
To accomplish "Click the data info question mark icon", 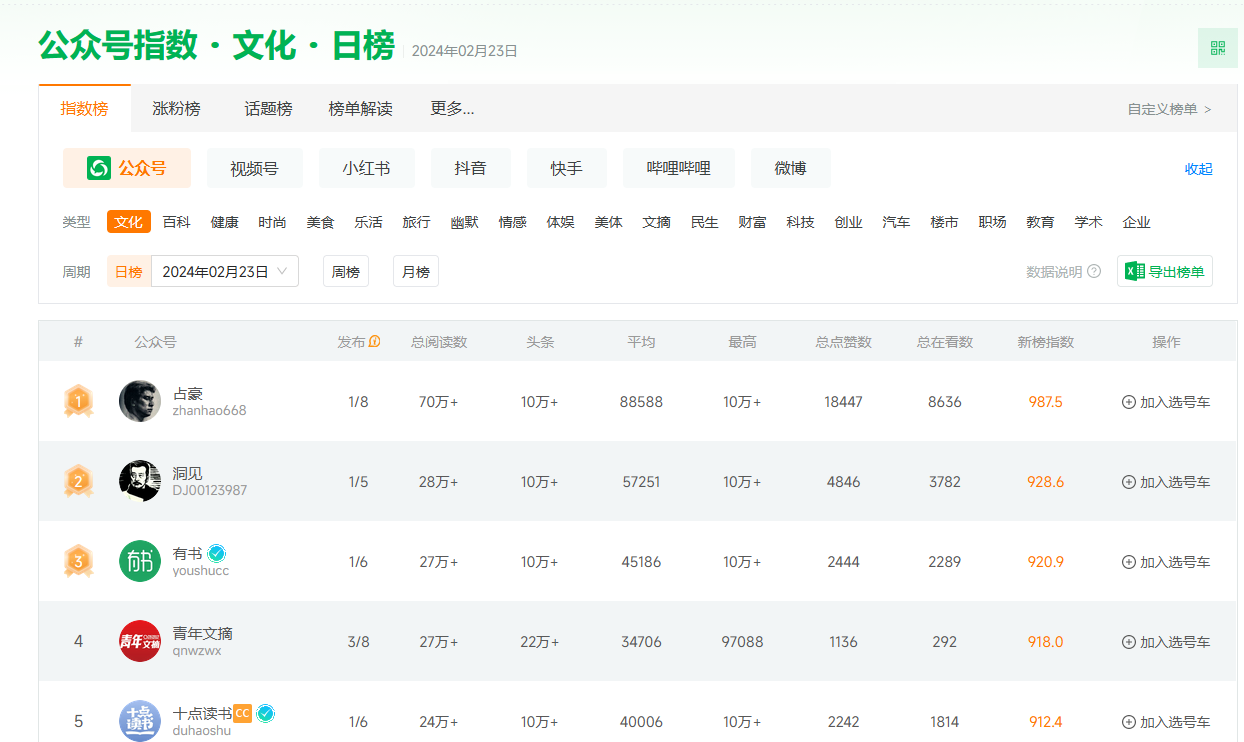I will 1094,272.
